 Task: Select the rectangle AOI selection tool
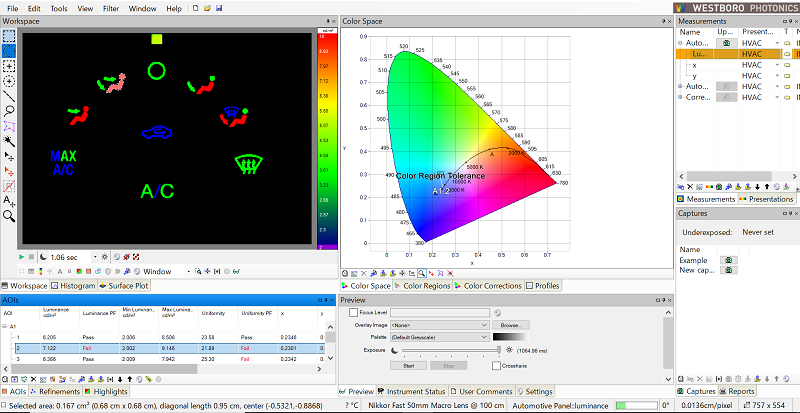coord(9,36)
